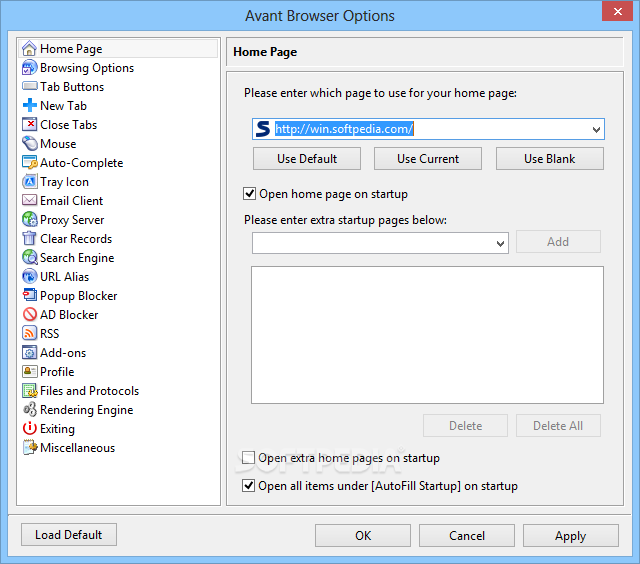Viewport: 640px width, 564px height.
Task: Click inside the extra startup pages list box
Action: click(x=427, y=335)
